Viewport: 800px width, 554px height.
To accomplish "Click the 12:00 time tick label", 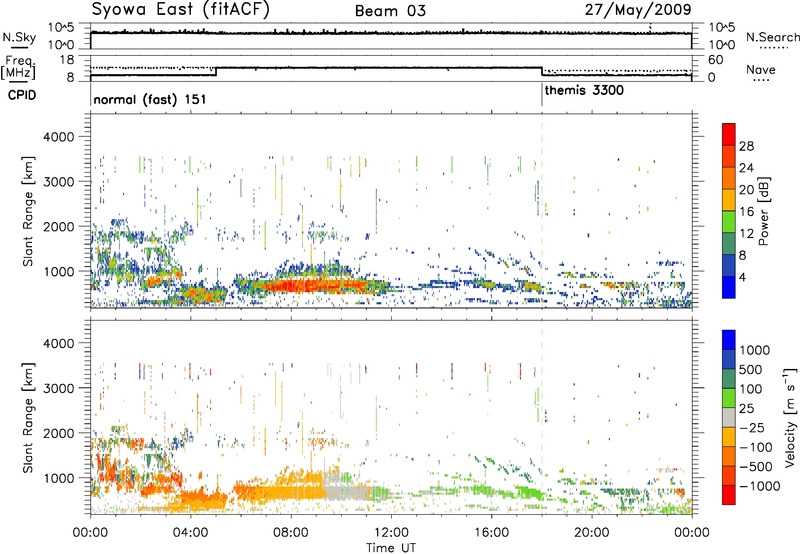I will click(391, 533).
